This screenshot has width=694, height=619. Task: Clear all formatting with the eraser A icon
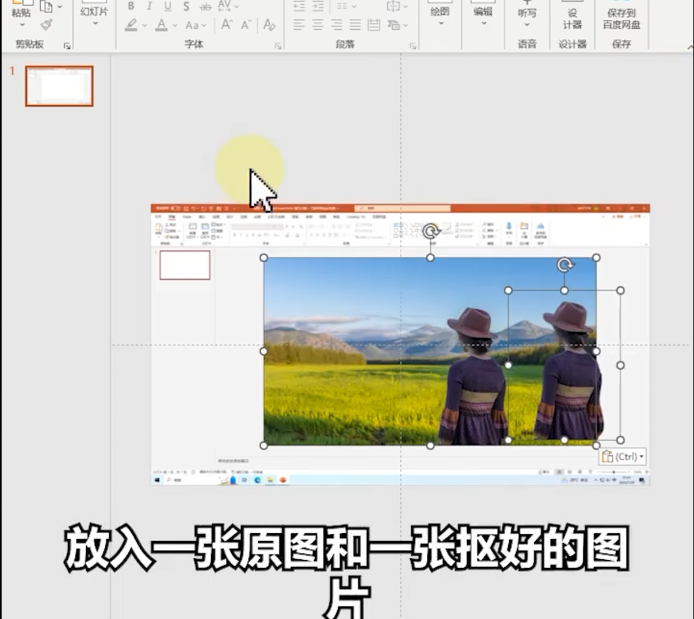(x=269, y=25)
